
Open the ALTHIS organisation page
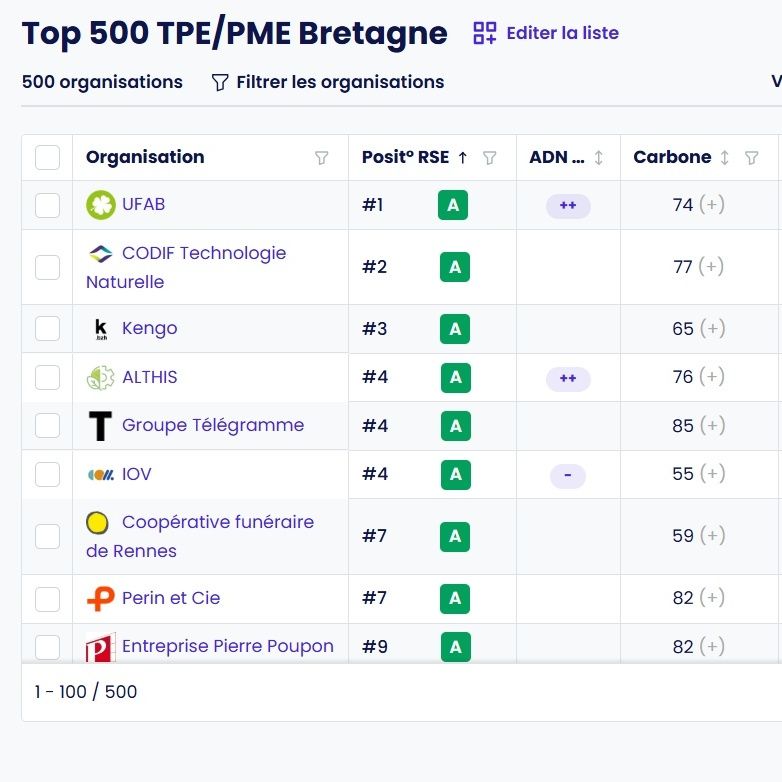click(149, 378)
